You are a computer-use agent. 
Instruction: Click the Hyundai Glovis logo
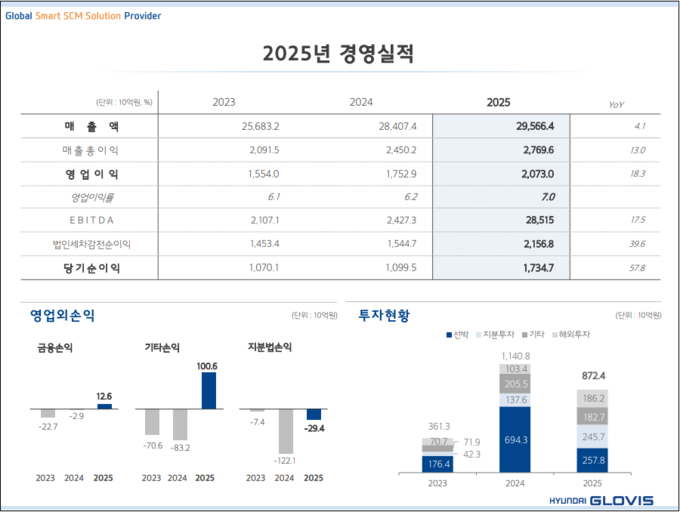click(600, 500)
